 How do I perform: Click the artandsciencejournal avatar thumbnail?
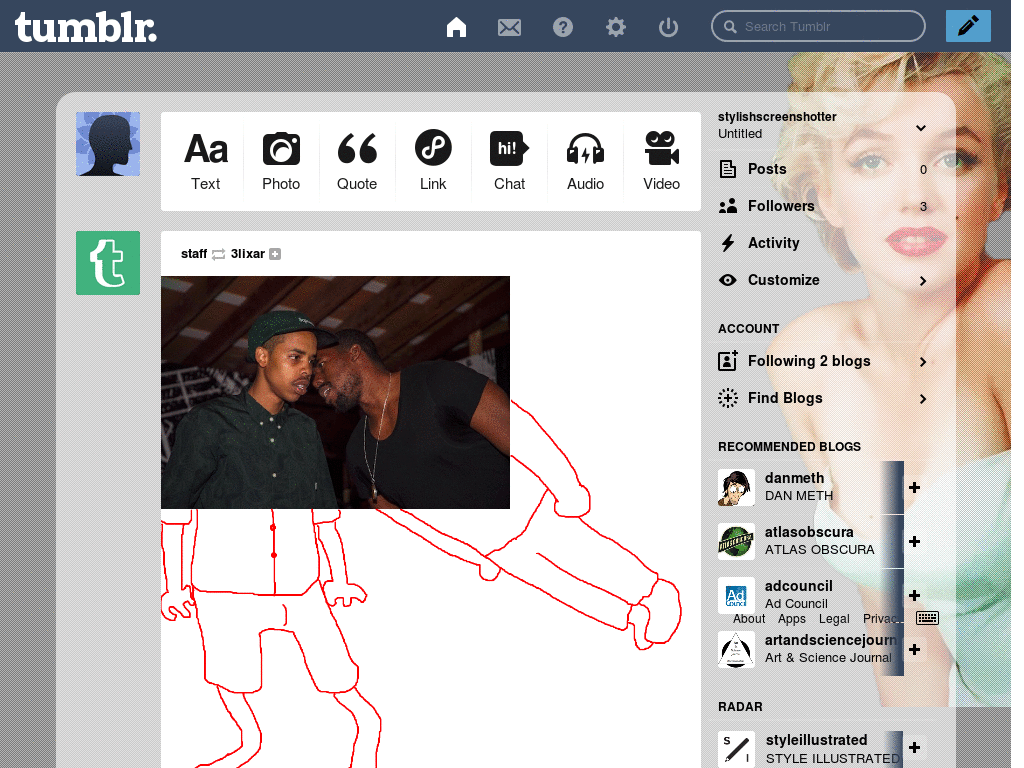tap(736, 649)
